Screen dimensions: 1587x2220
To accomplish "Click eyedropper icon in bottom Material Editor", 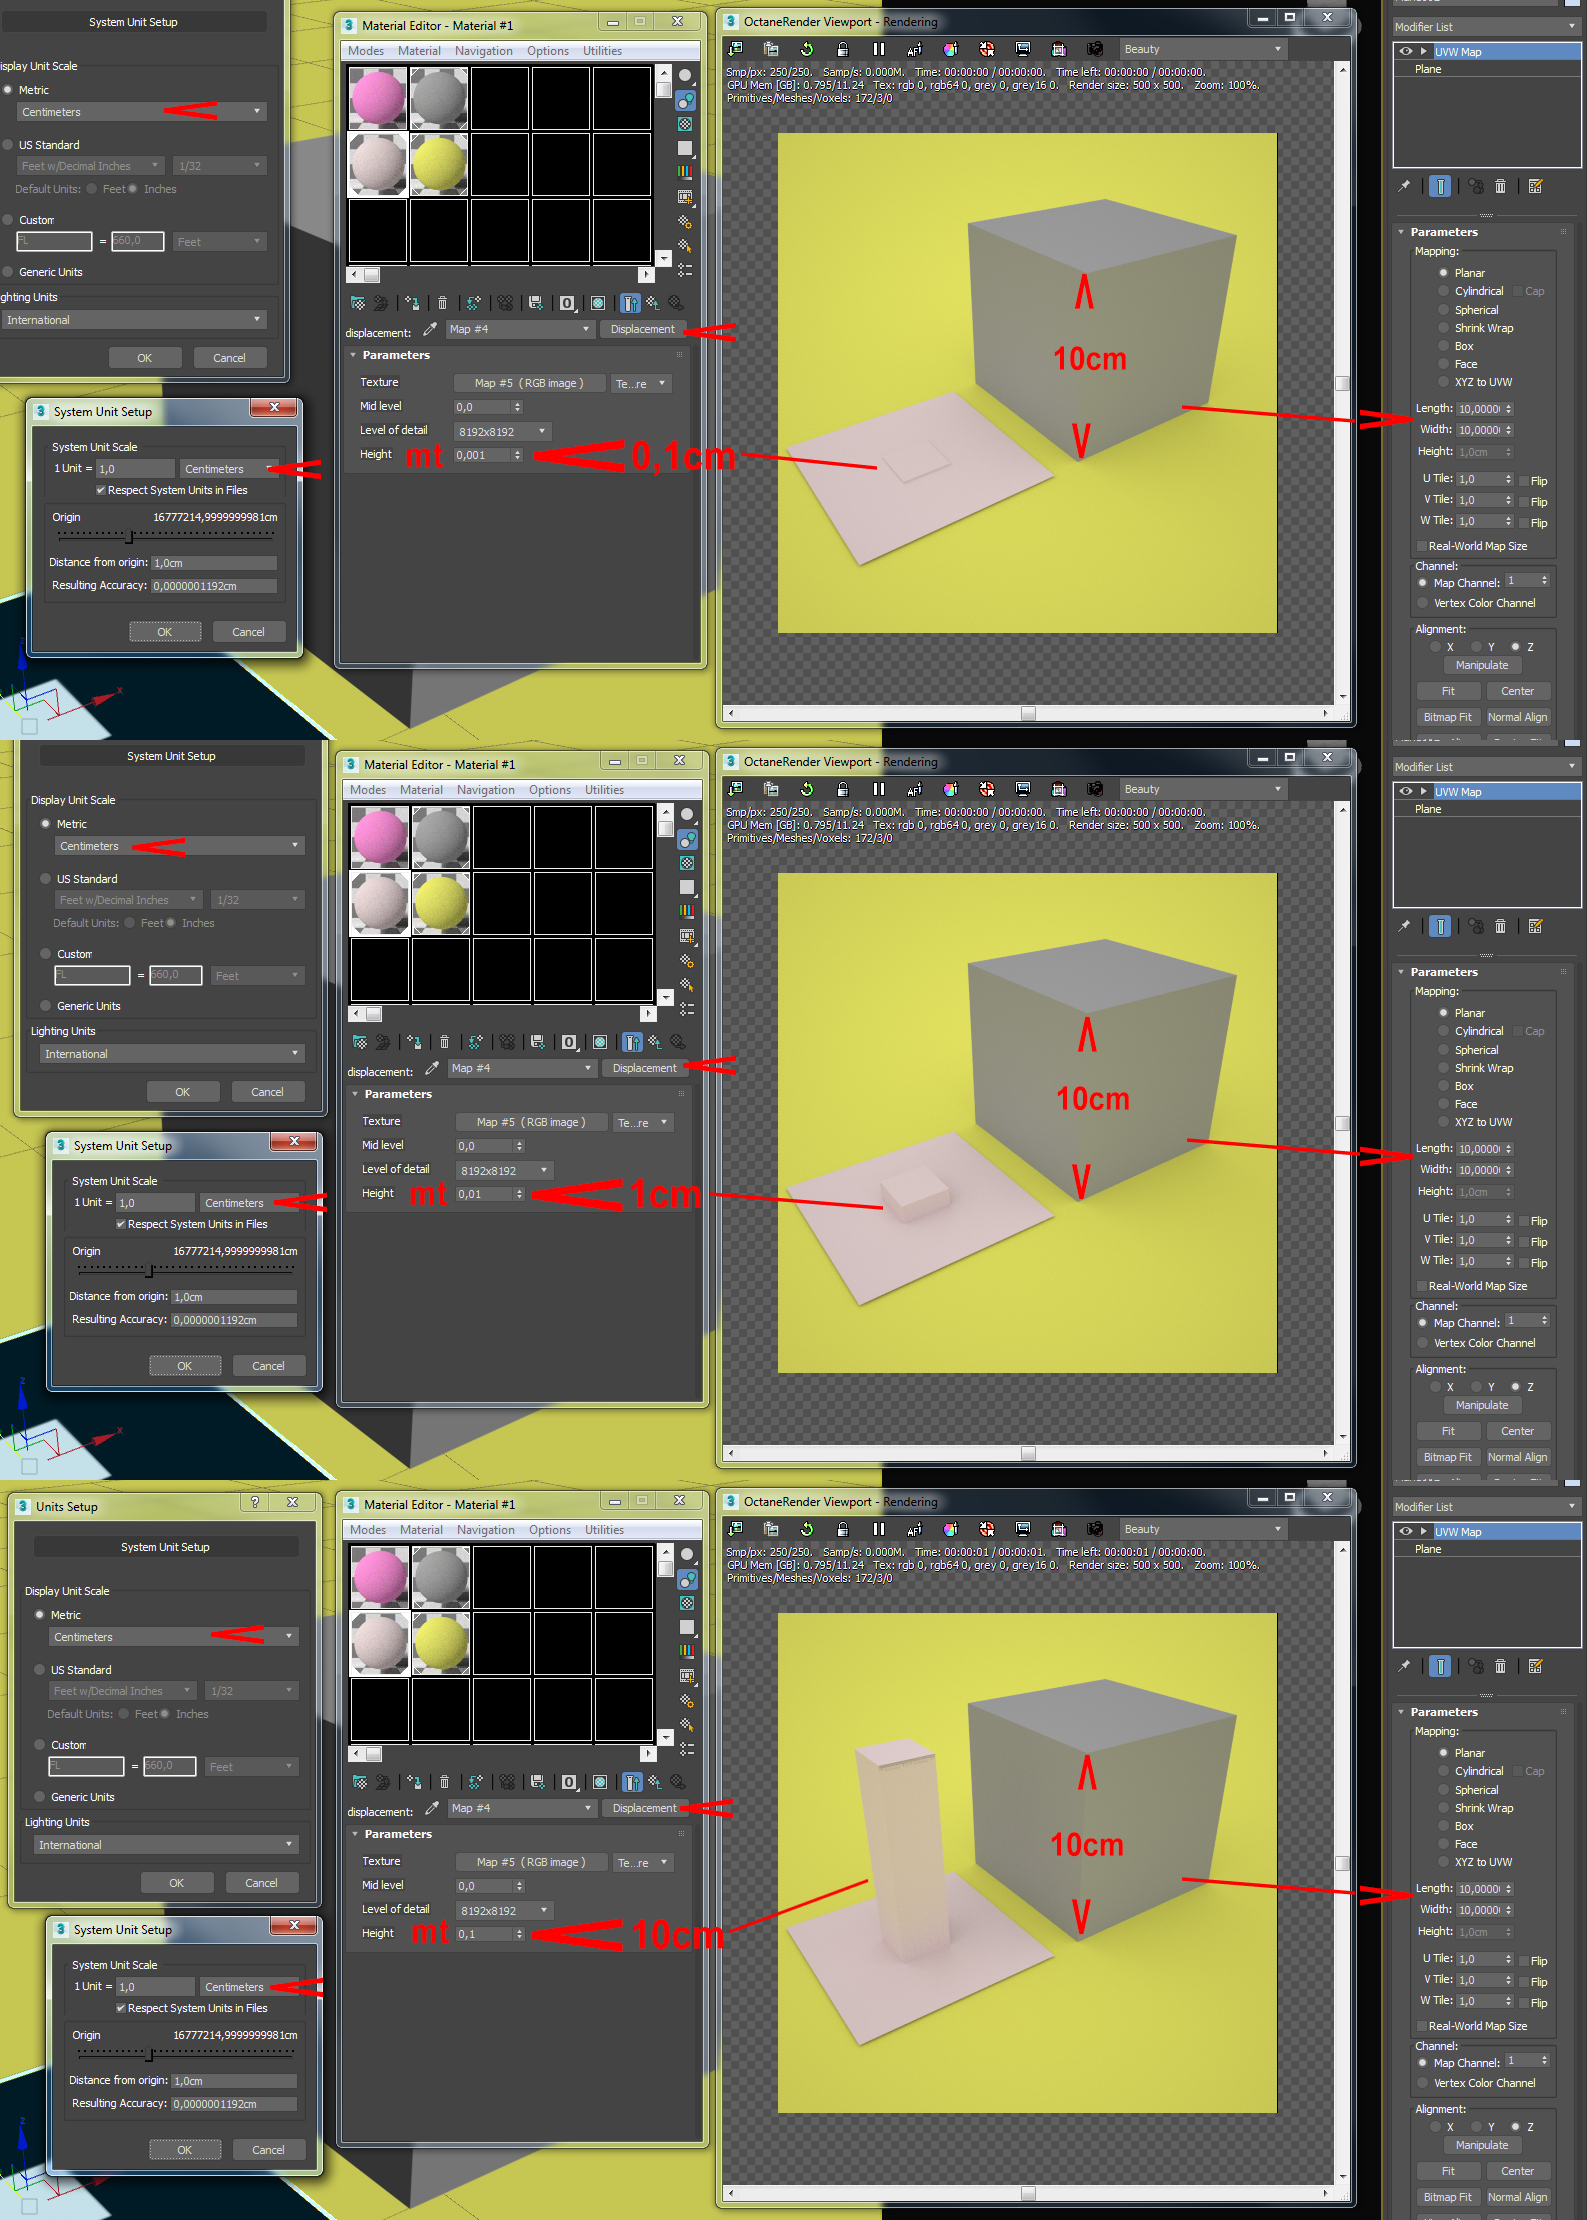I will [432, 1808].
